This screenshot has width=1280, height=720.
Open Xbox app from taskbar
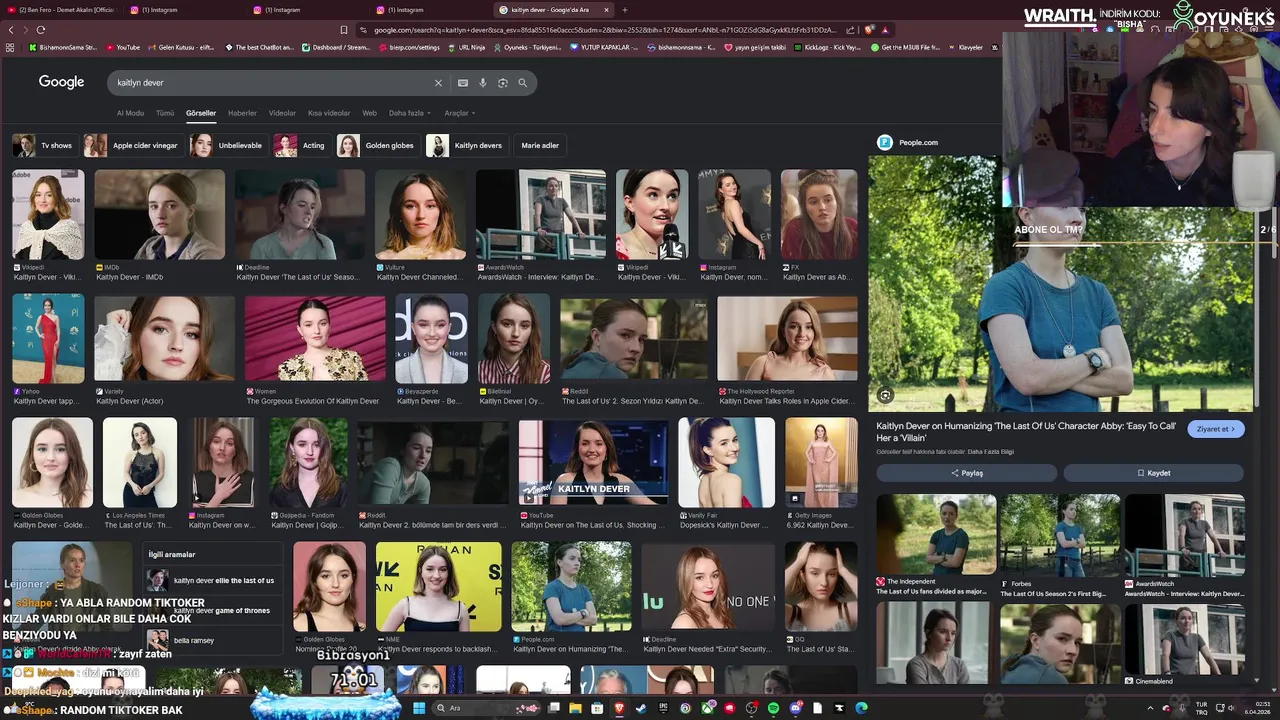tap(707, 708)
